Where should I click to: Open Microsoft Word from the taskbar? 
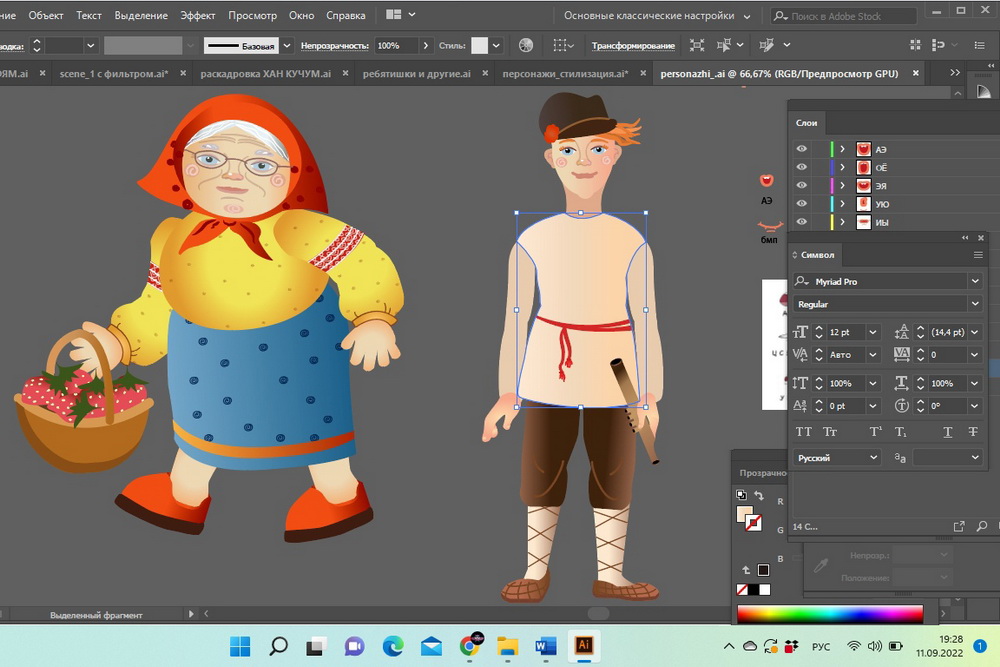point(545,646)
